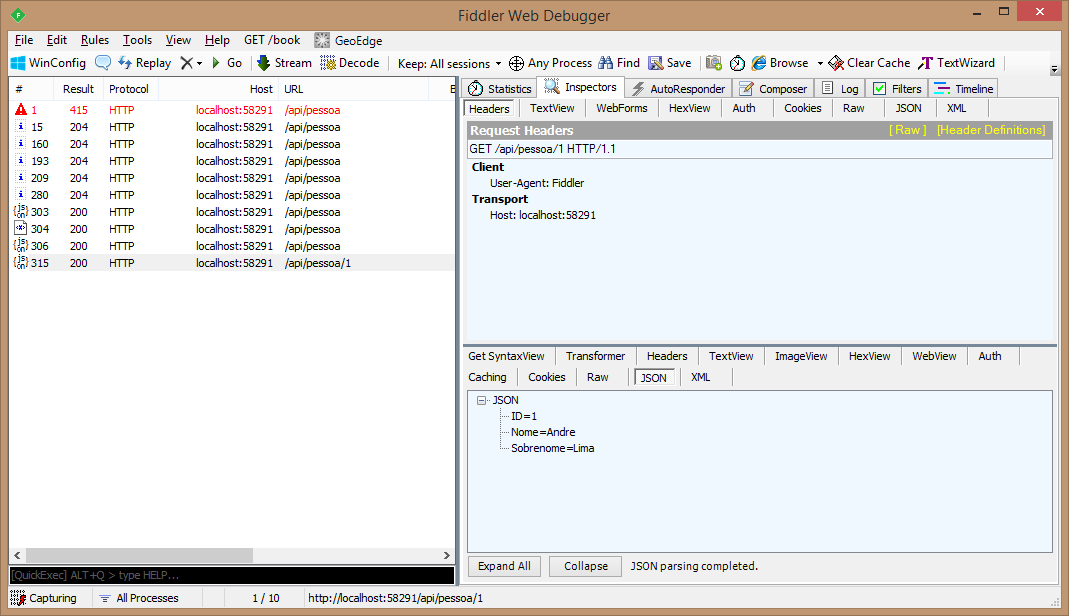Image resolution: width=1069 pixels, height=616 pixels.
Task: Sort sessions by the Result column
Action: coord(78,89)
